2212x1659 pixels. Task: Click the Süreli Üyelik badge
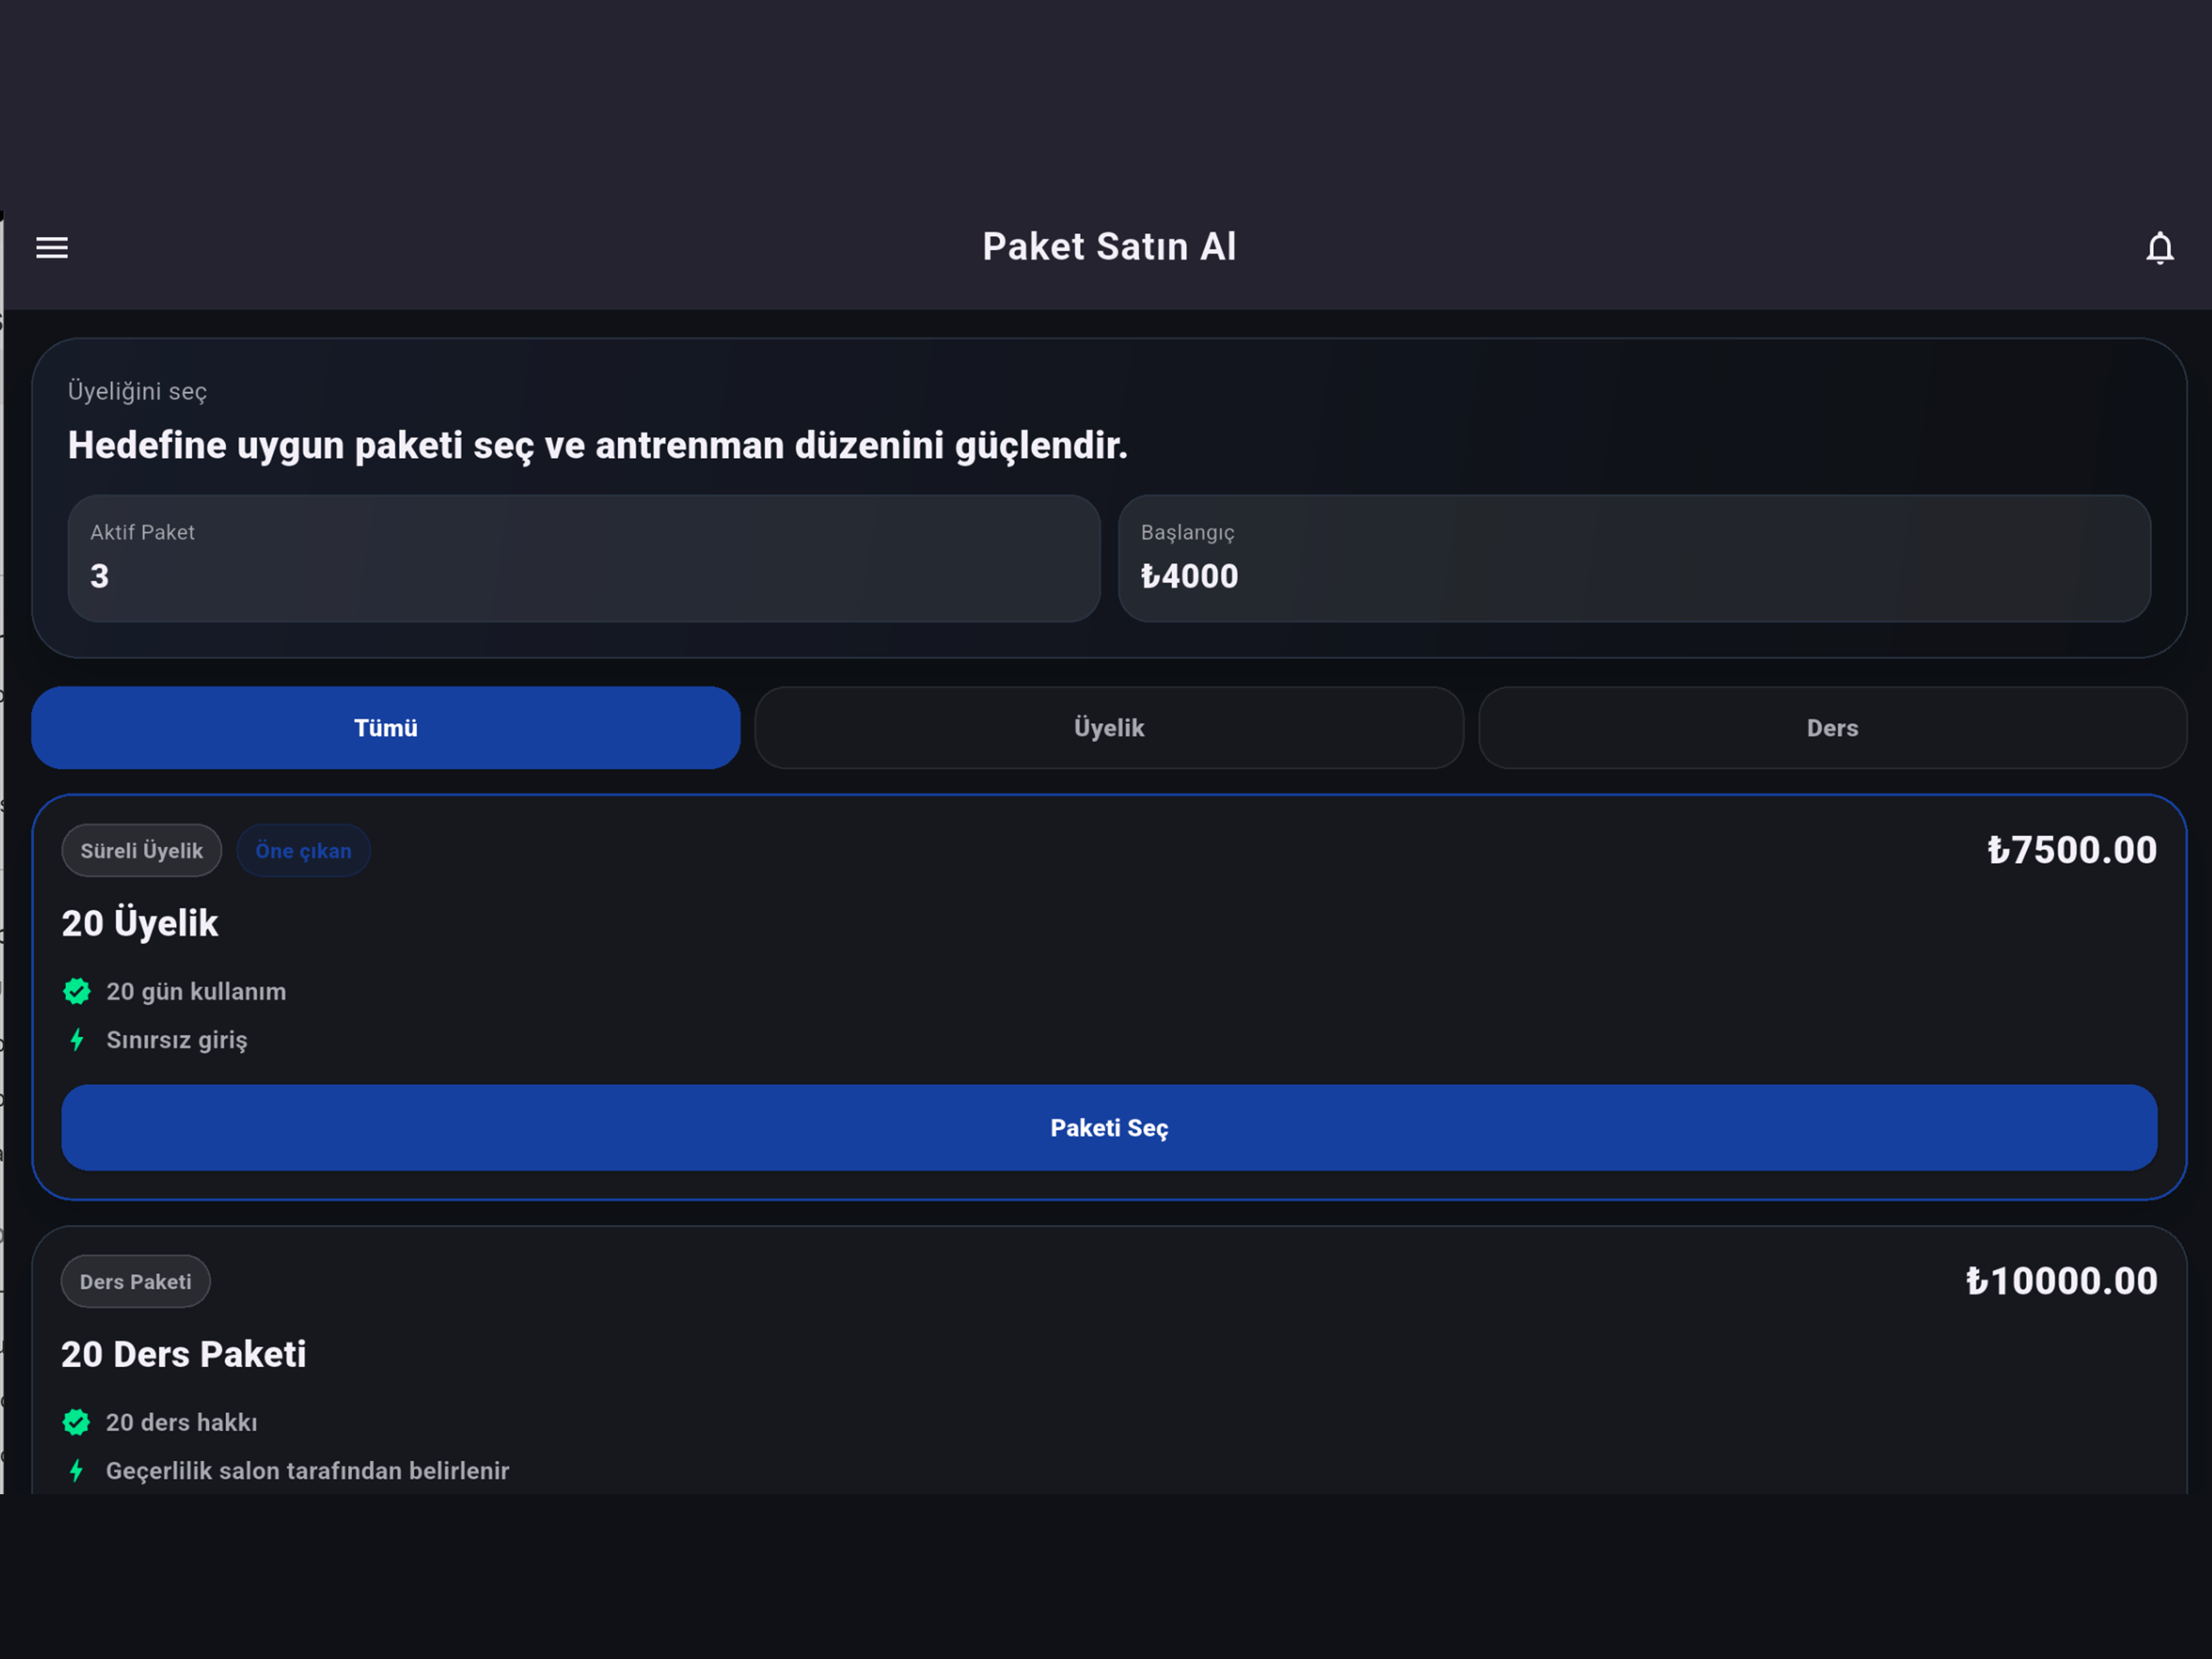142,851
